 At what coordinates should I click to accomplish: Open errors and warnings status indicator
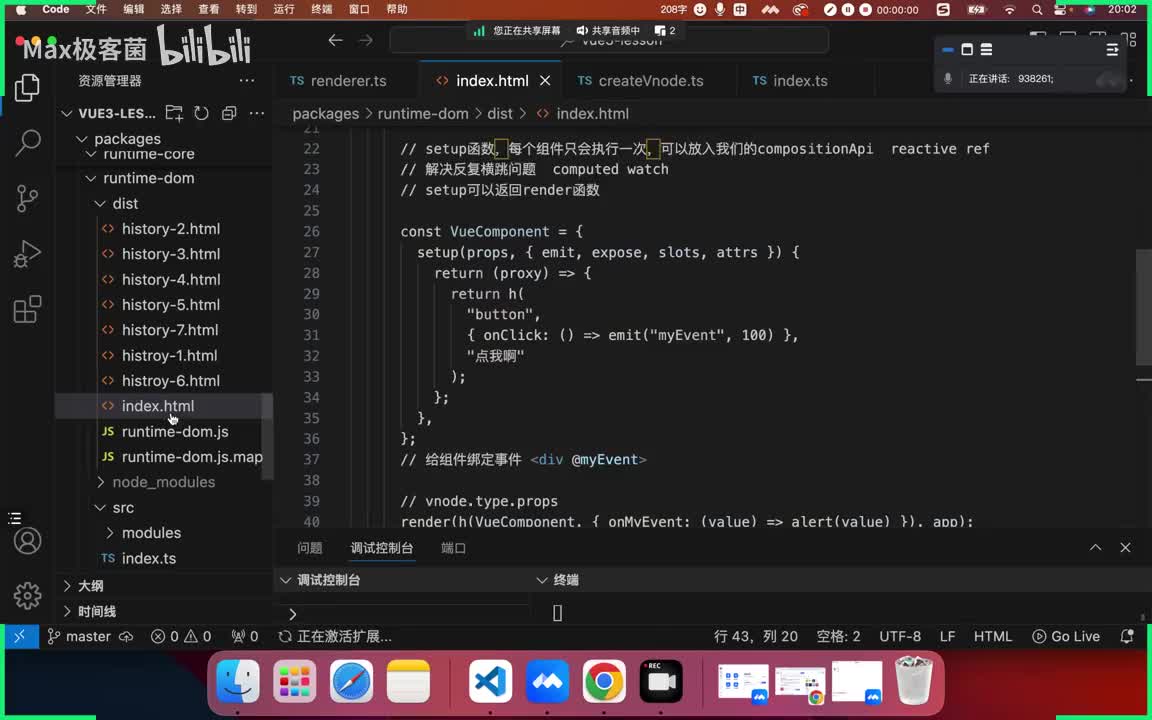click(181, 636)
